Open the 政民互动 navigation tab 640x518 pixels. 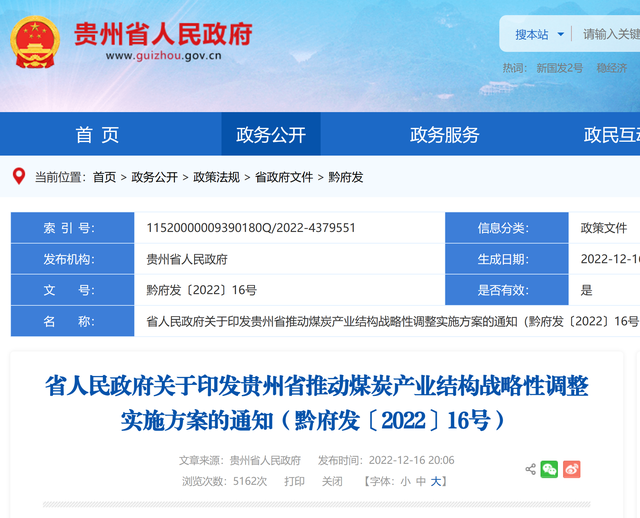tap(612, 135)
